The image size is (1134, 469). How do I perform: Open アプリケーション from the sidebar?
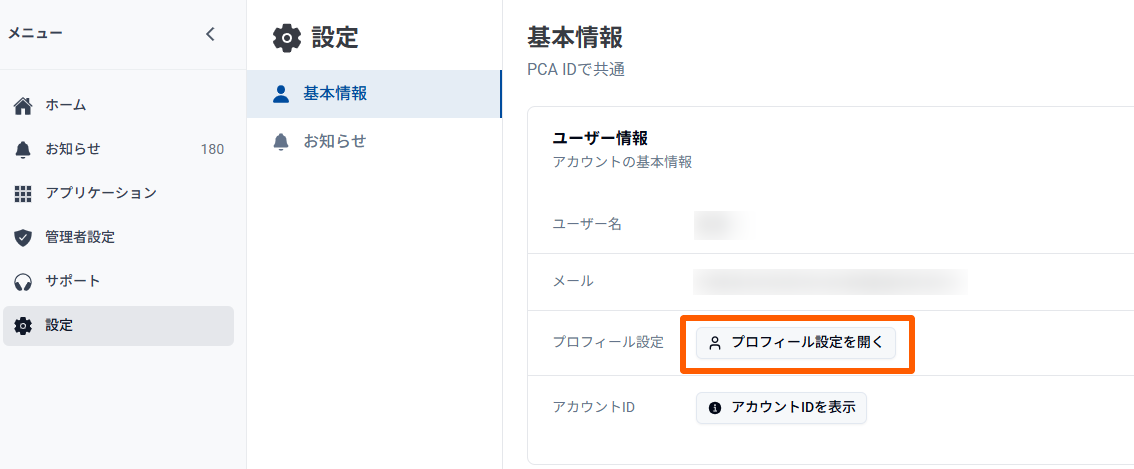(x=101, y=193)
